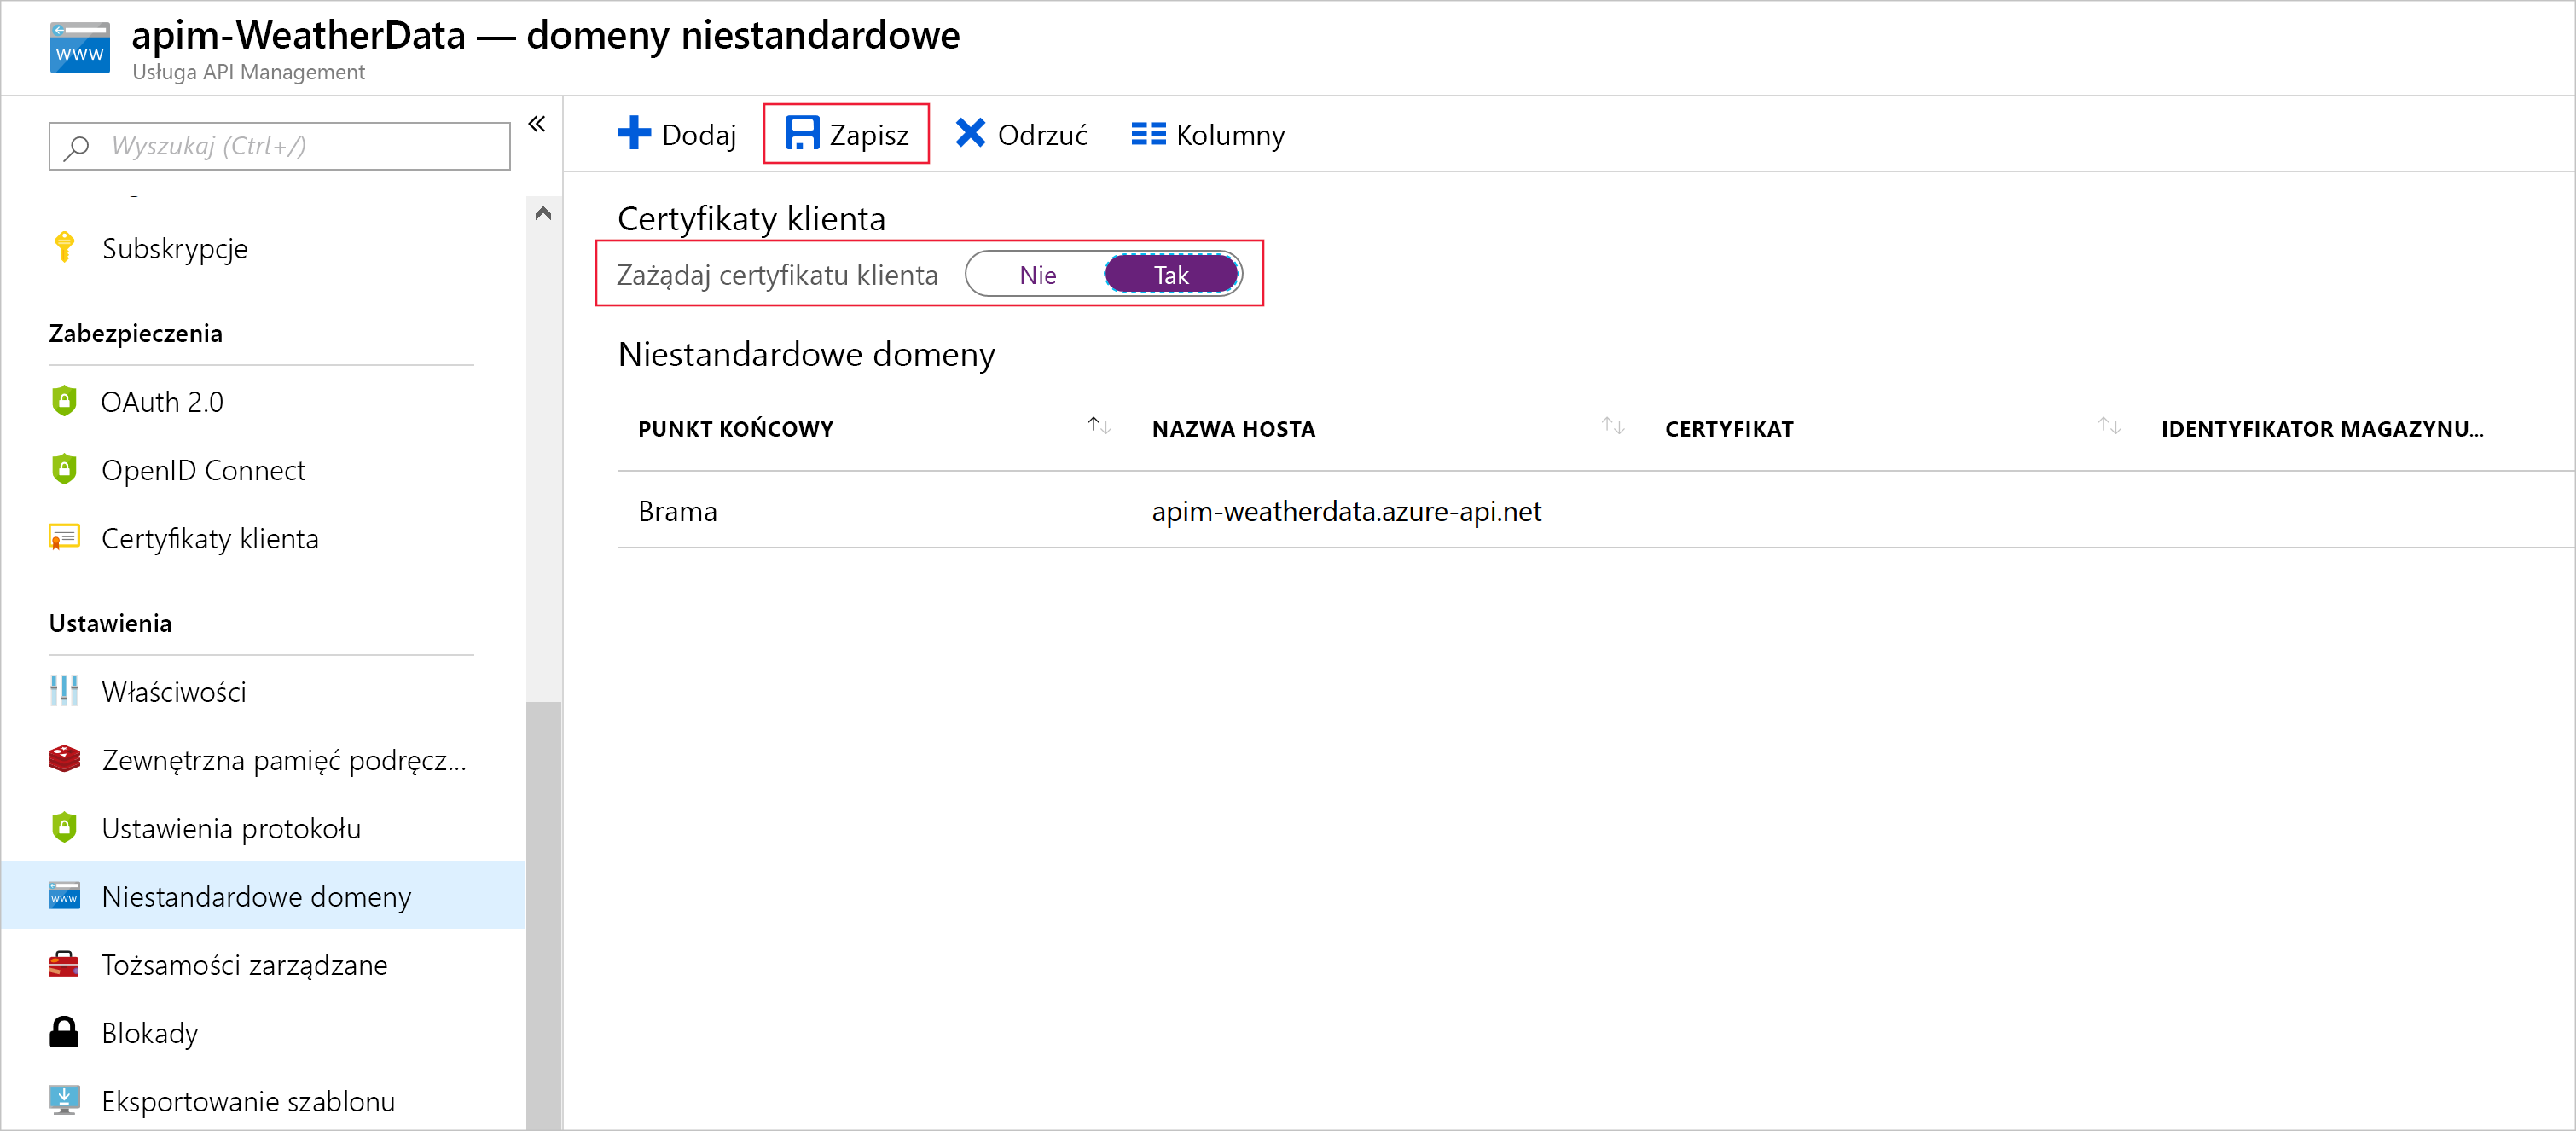Click the API Management www service icon

tap(80, 49)
